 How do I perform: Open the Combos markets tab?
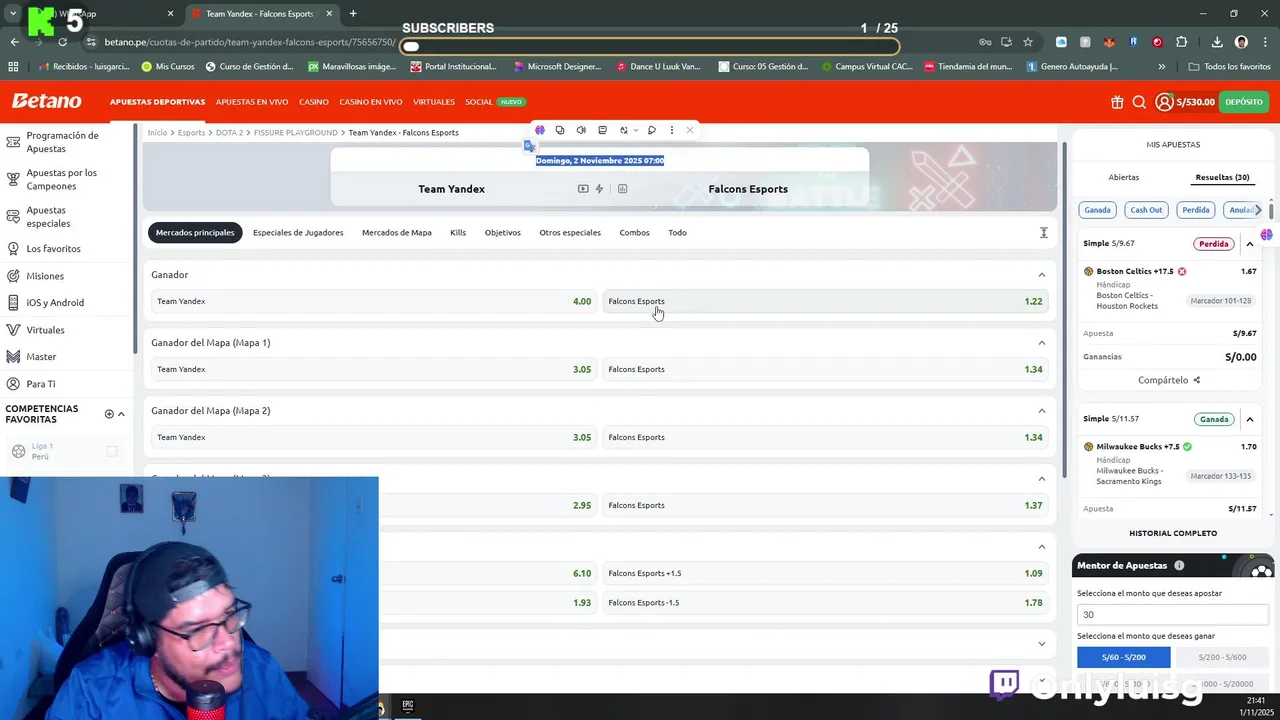[x=634, y=233]
